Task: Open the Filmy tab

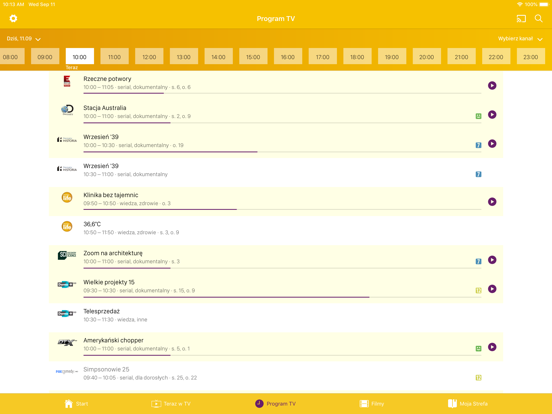Action: pos(372,404)
